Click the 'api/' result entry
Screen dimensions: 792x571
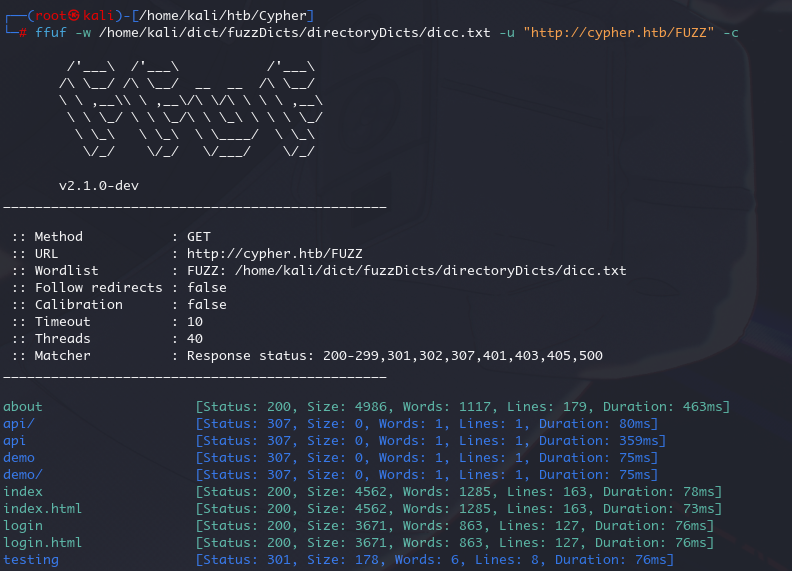click(x=19, y=424)
